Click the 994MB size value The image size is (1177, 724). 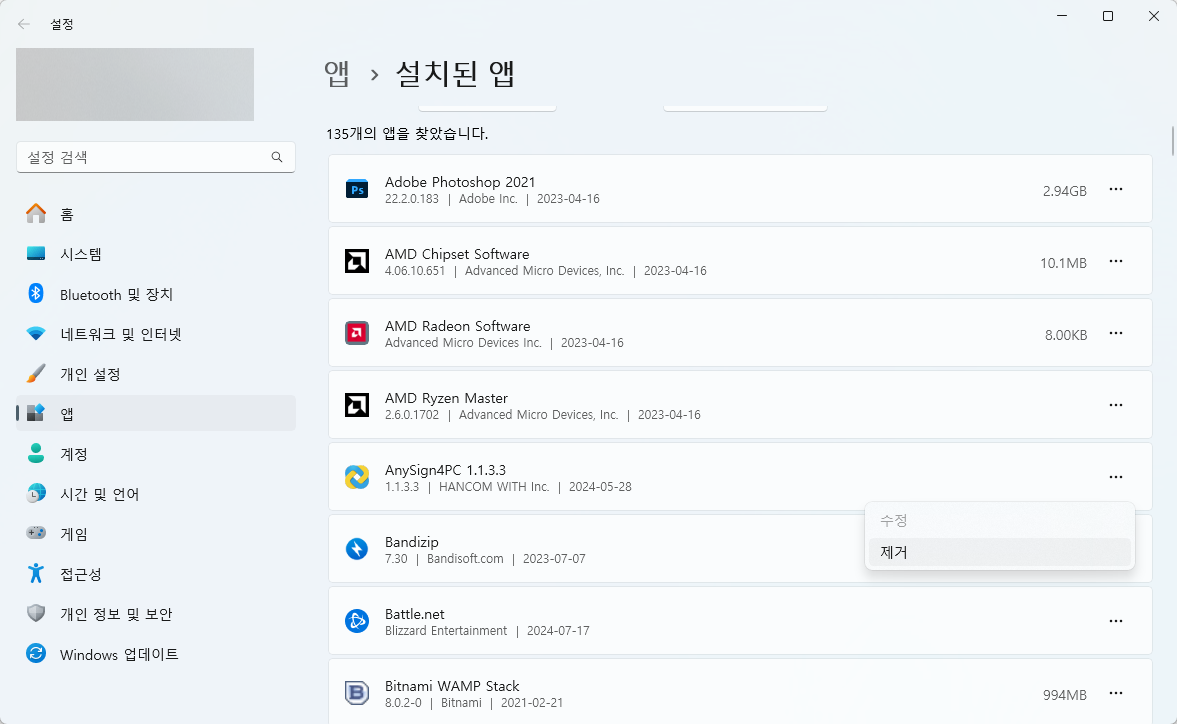click(x=1064, y=695)
